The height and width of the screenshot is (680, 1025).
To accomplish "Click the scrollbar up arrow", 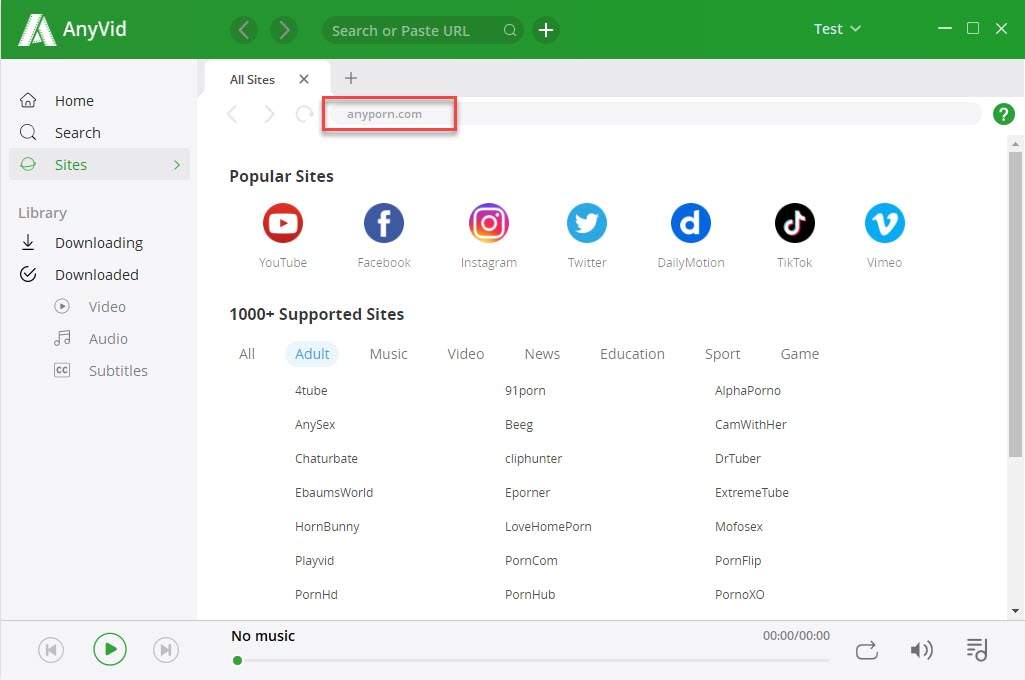I will click(1015, 143).
